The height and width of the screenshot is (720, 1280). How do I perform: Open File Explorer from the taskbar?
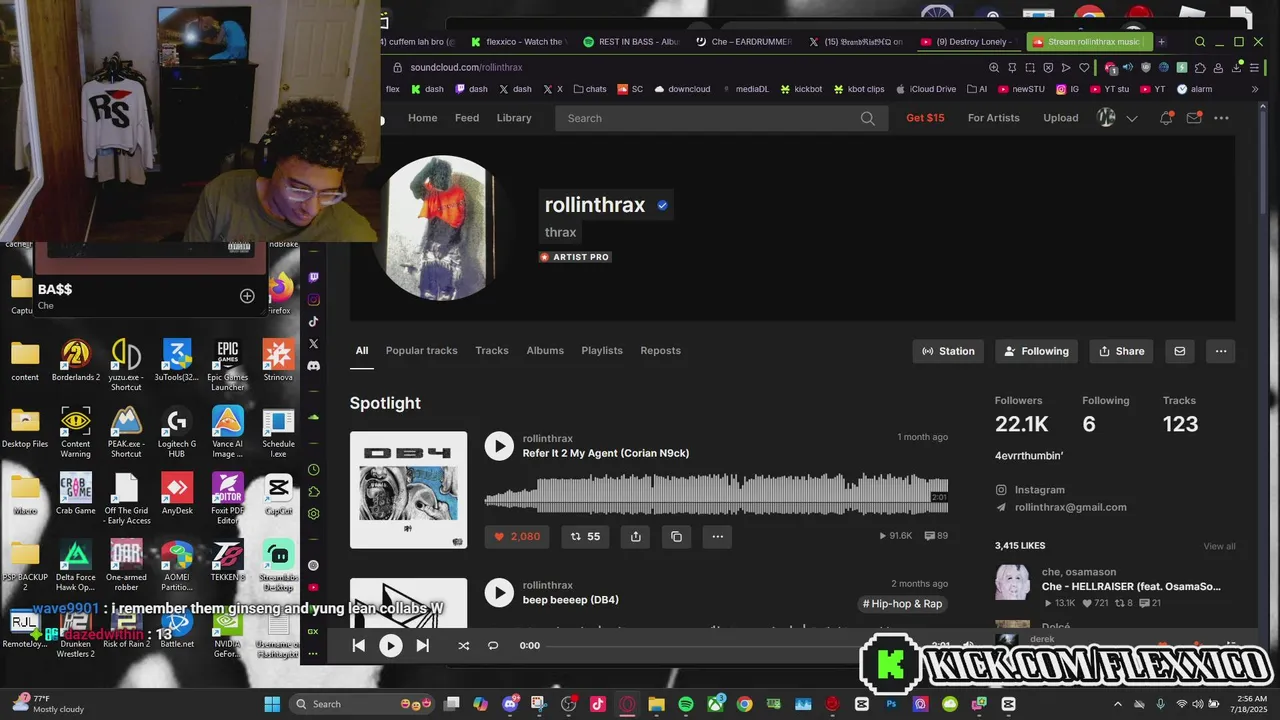coord(657,704)
